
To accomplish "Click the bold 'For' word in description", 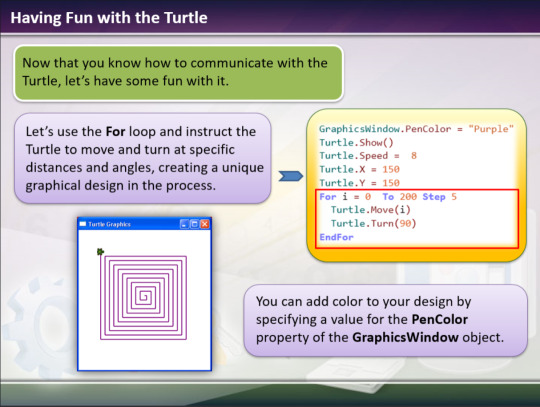I will click(x=115, y=132).
